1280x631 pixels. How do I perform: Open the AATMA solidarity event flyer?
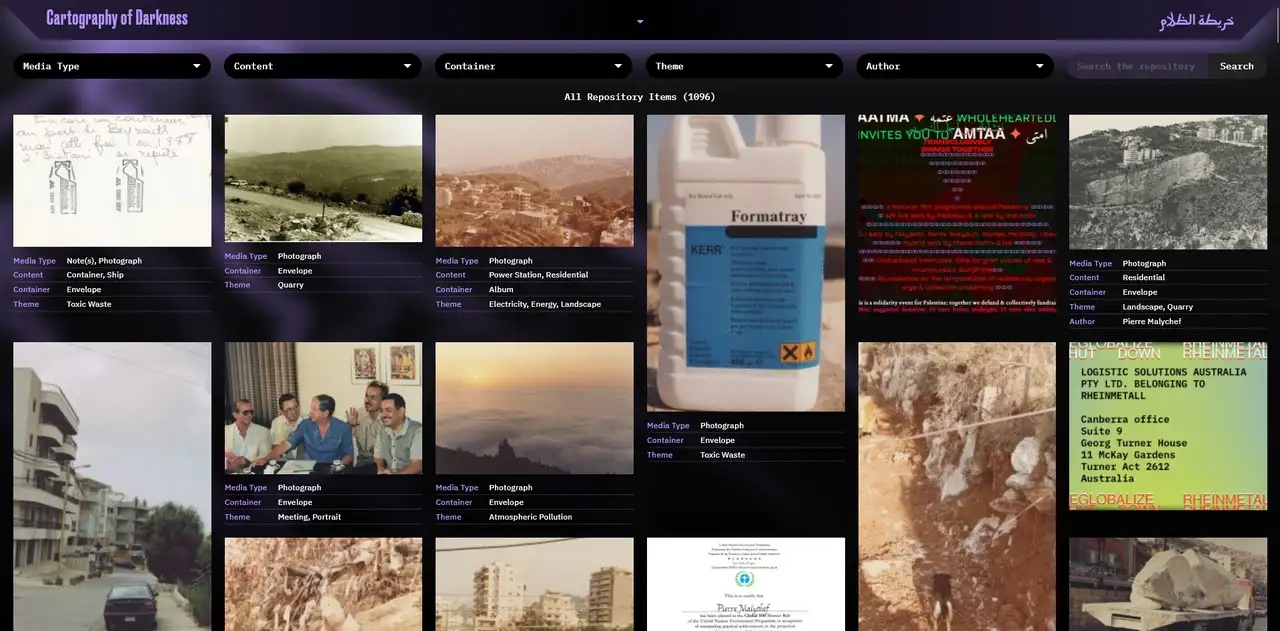pos(957,214)
